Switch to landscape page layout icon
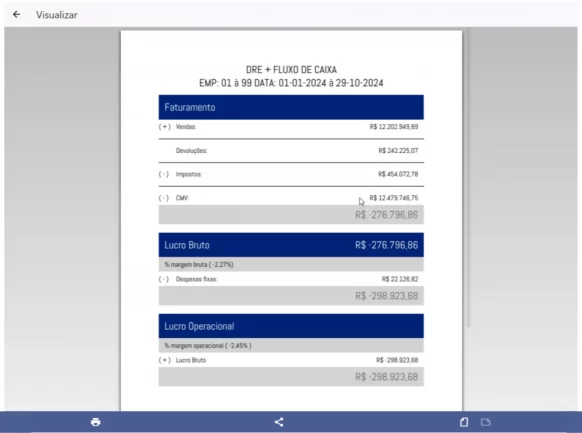 pyautogui.click(x=485, y=422)
